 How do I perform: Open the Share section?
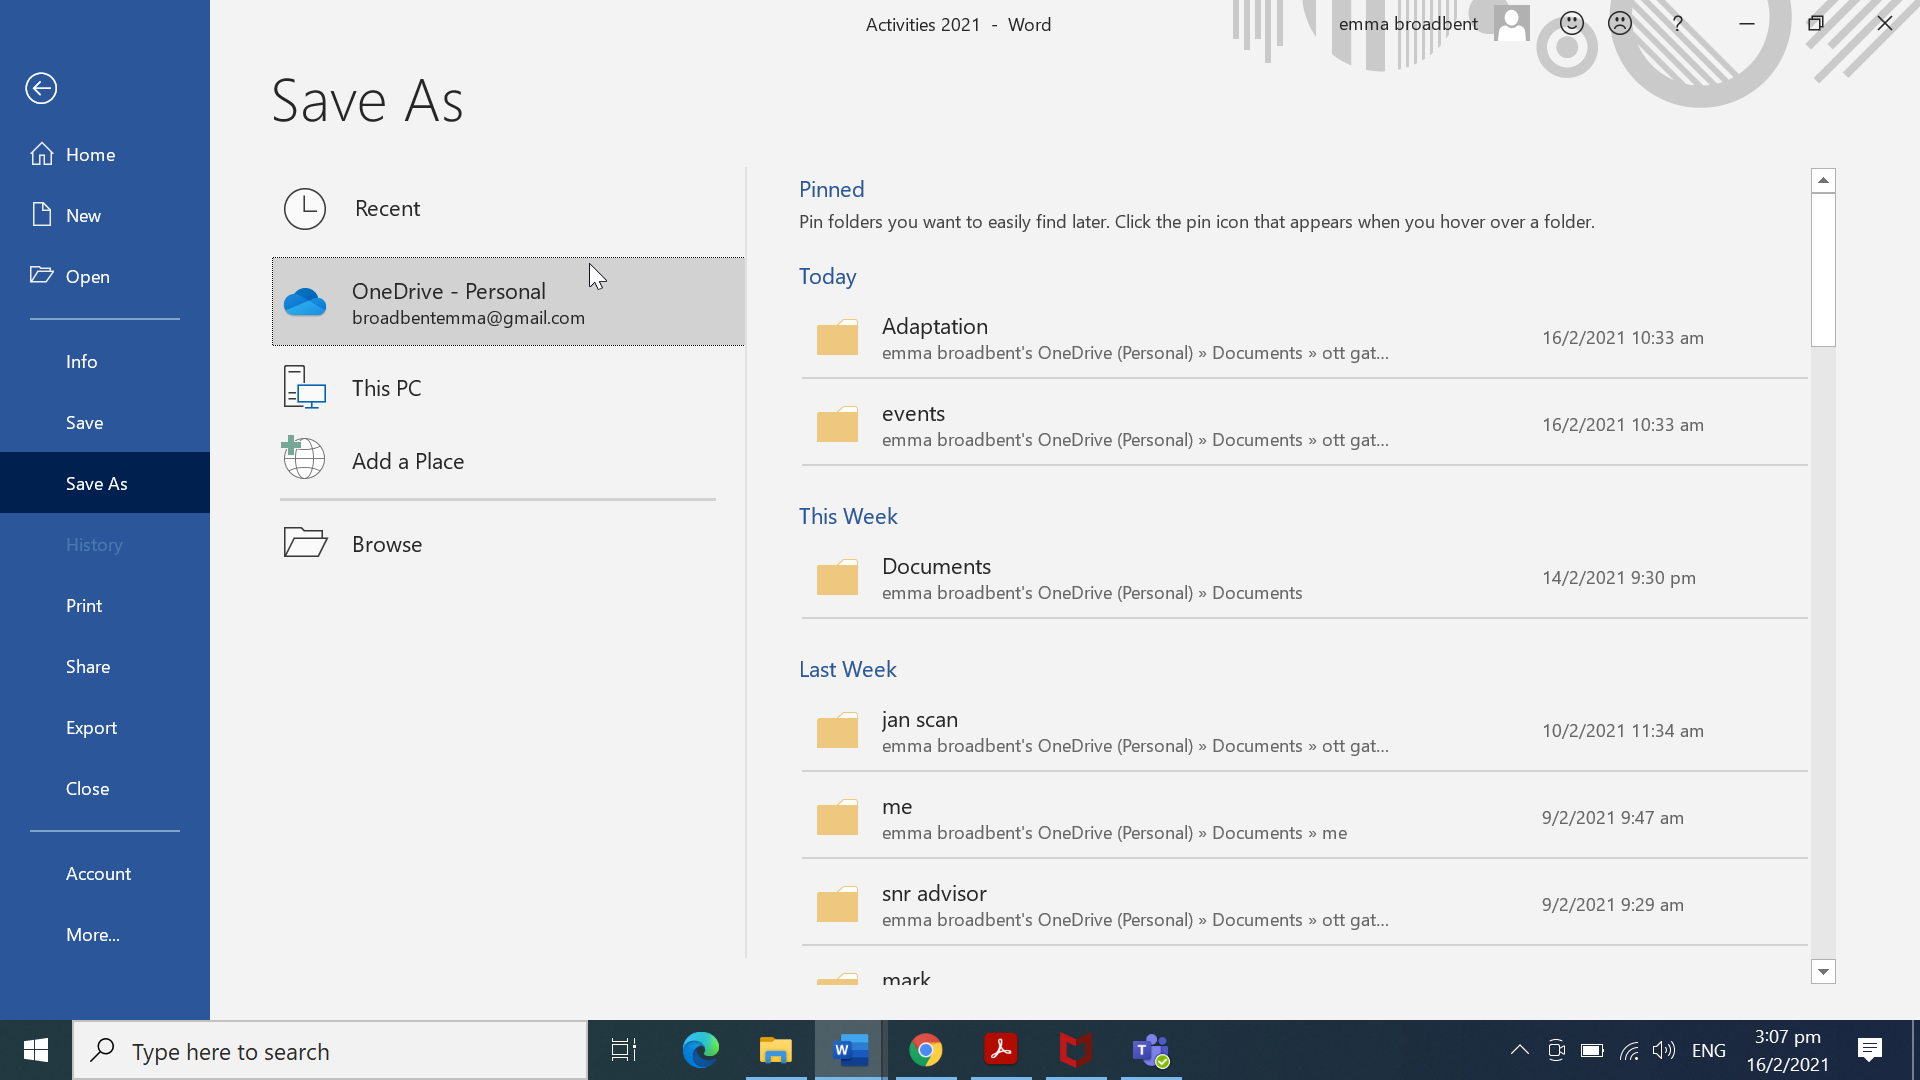click(x=105, y=666)
